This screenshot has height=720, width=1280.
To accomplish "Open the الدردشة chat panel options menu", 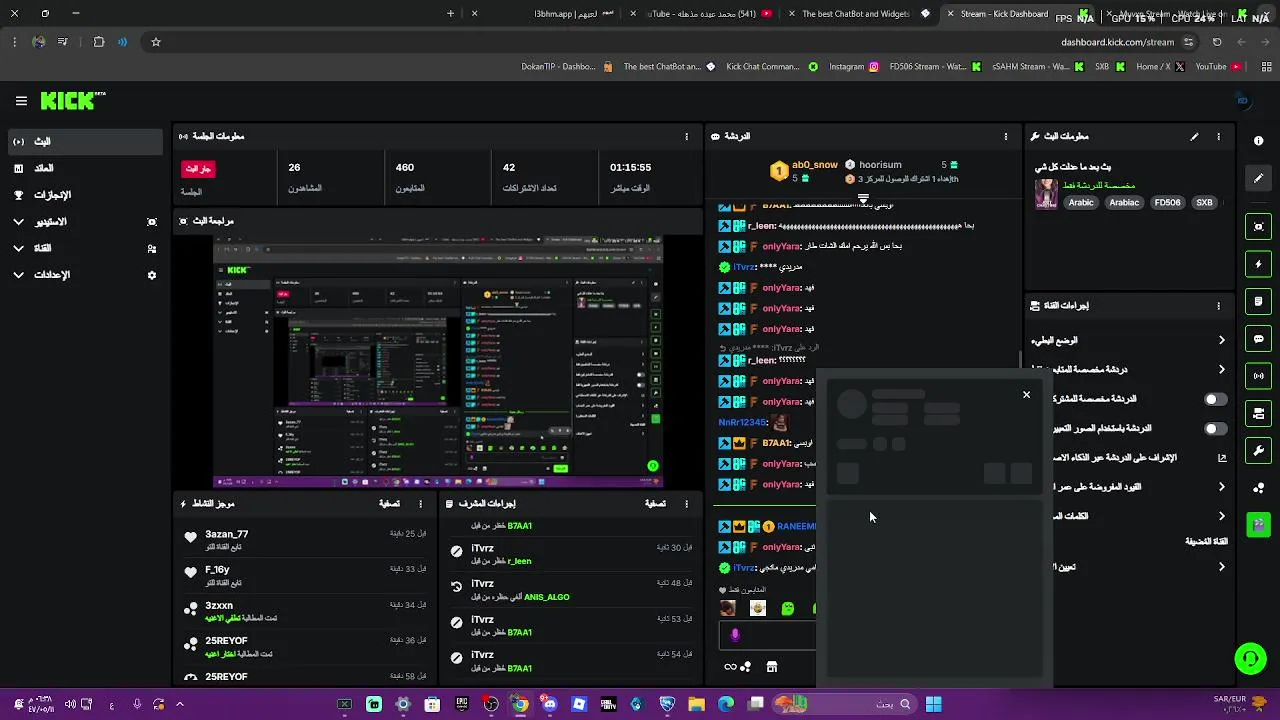I will [1006, 136].
